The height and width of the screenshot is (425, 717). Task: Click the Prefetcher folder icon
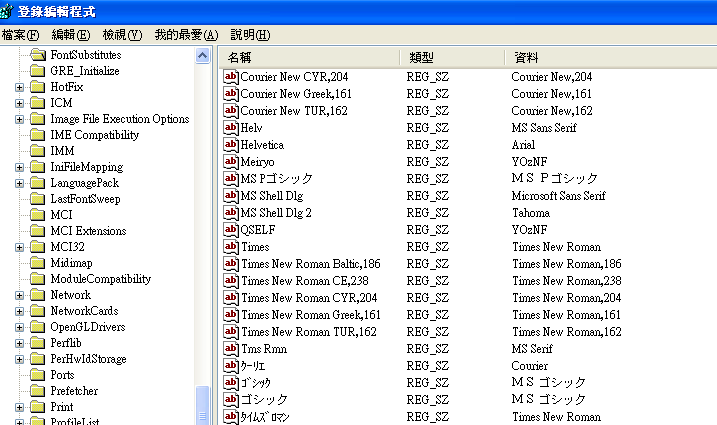click(37, 391)
